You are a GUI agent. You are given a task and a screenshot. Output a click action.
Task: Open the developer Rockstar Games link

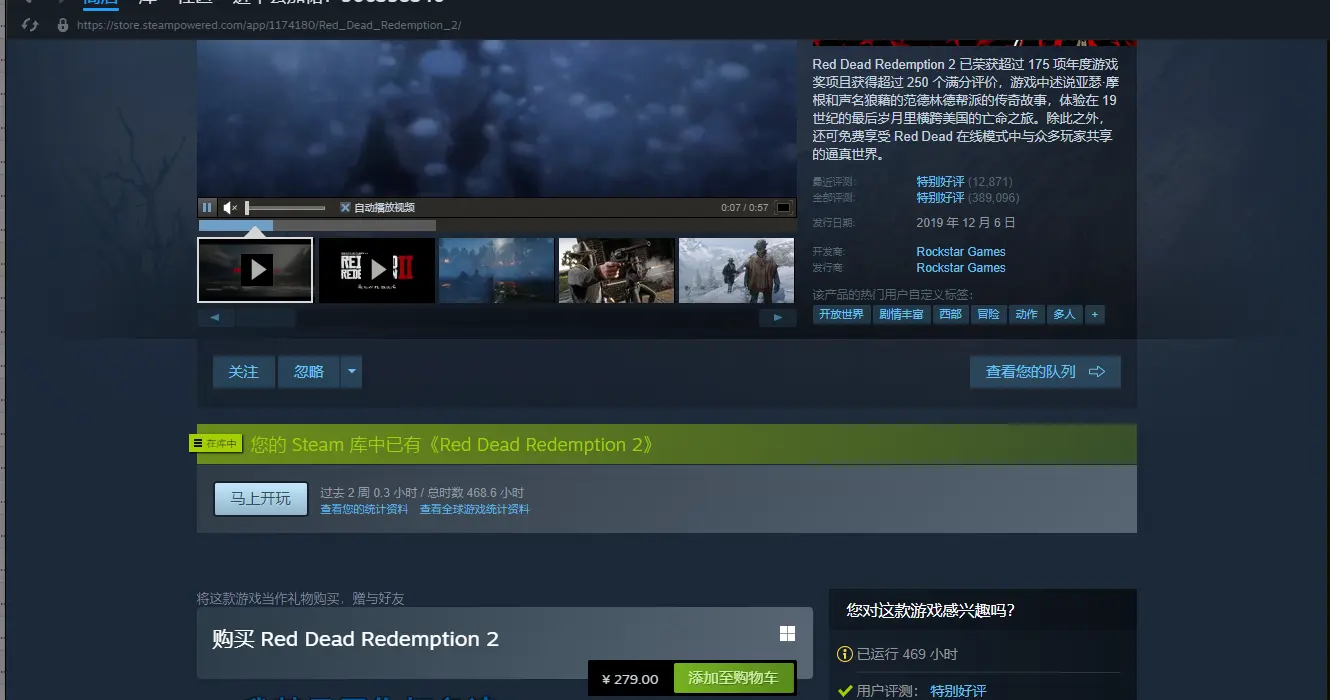pos(961,252)
